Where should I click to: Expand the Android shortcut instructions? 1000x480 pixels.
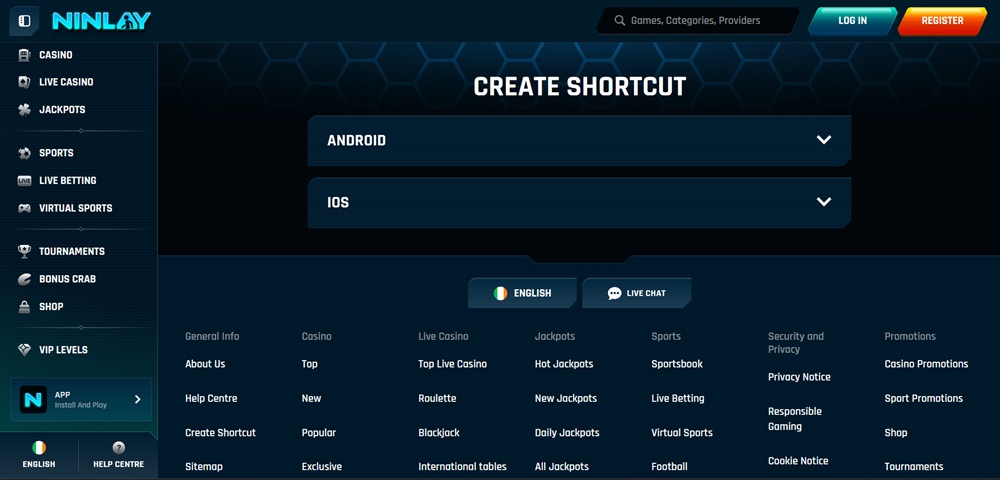tap(579, 140)
